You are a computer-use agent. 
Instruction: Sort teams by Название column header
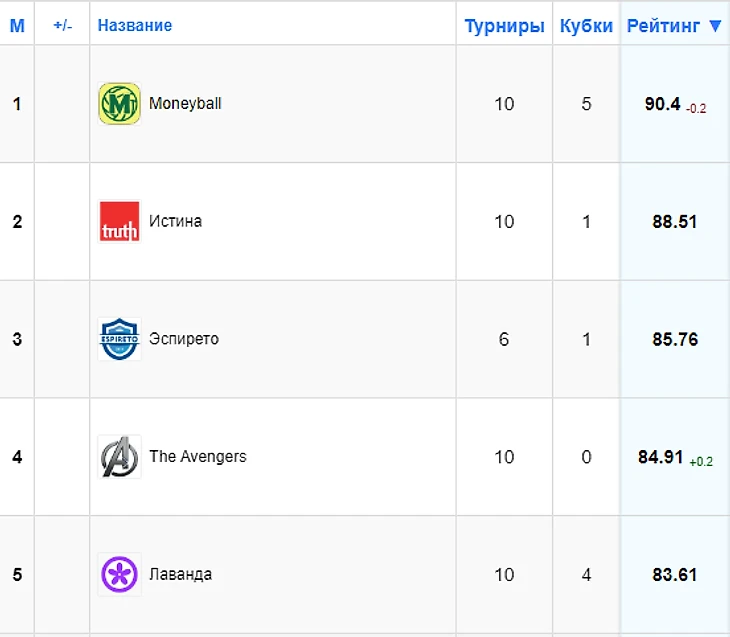(135, 26)
